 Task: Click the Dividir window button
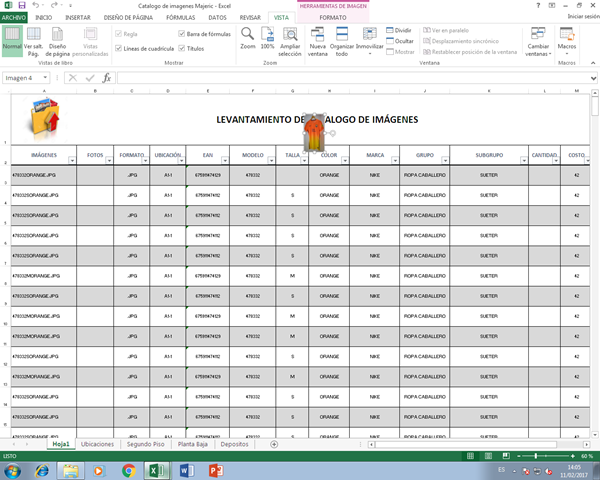[398, 31]
